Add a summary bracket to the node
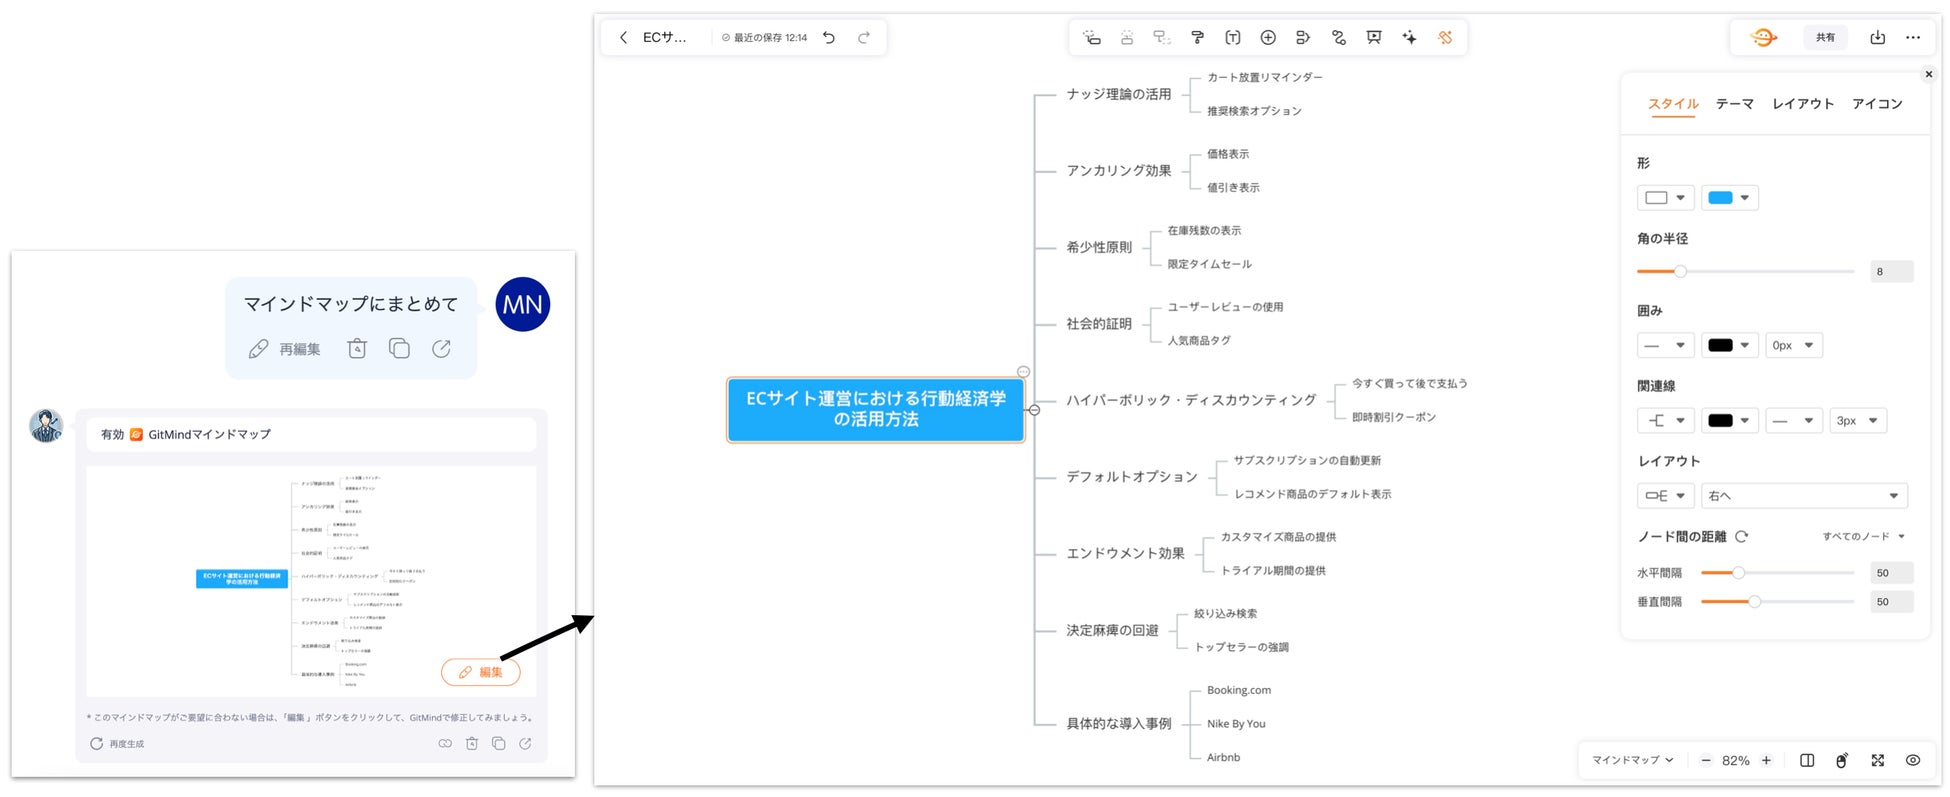 [x=1303, y=38]
